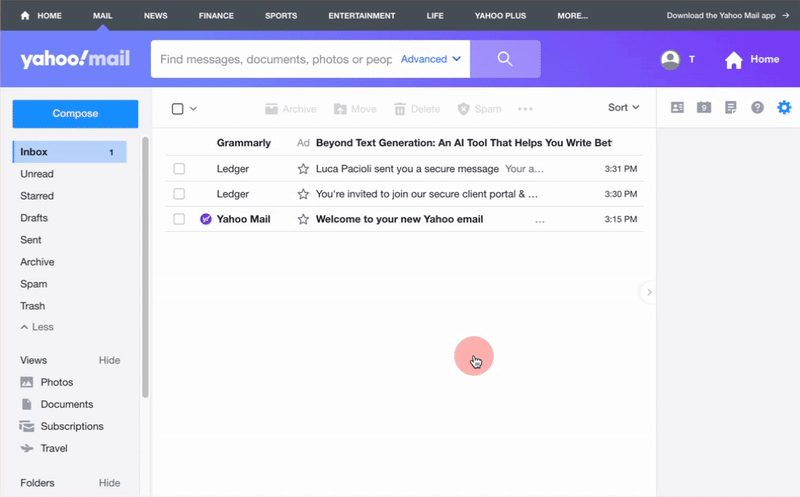This screenshot has width=800, height=497.
Task: Select the Ledger 3:31 PM email checkbox
Action: [179, 169]
